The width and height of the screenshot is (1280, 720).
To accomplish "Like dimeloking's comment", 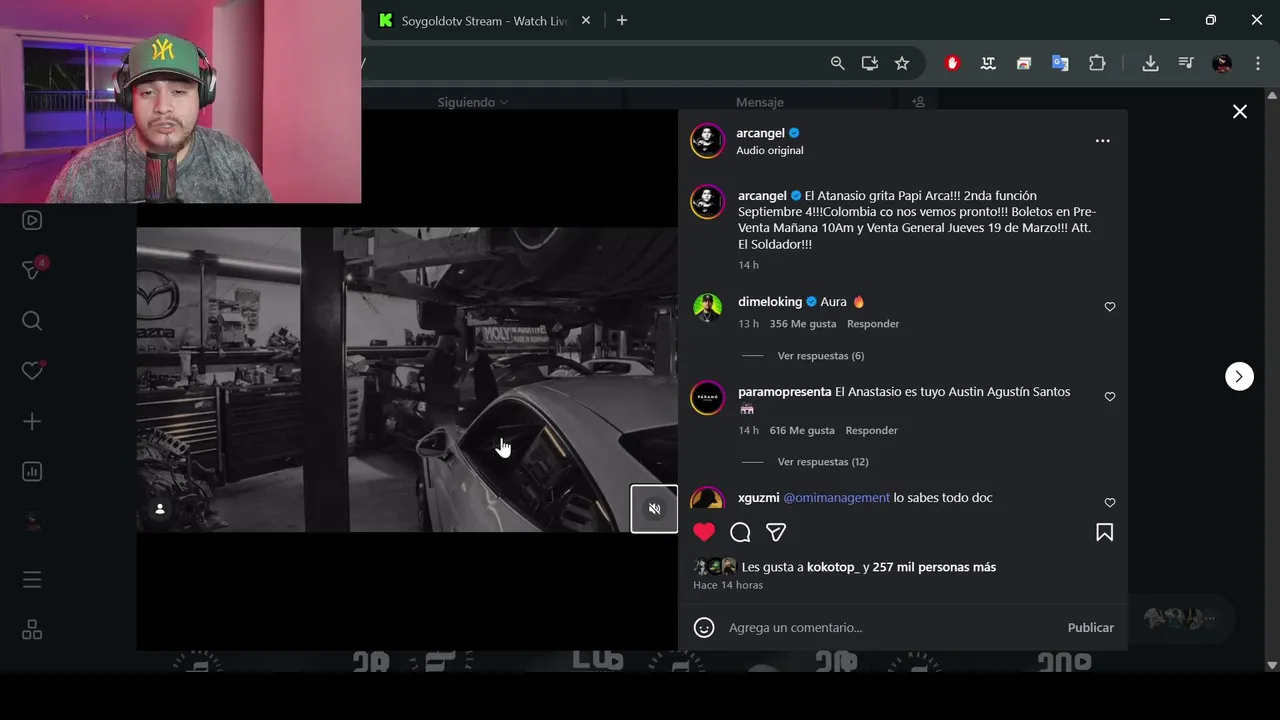I will [x=1109, y=307].
